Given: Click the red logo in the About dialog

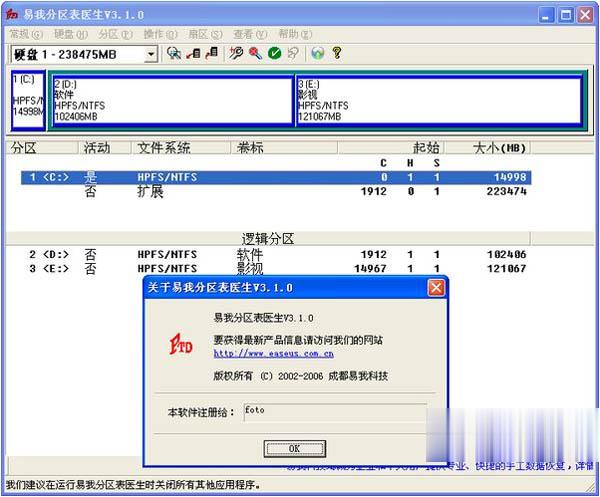Looking at the screenshot, I should tap(181, 344).
